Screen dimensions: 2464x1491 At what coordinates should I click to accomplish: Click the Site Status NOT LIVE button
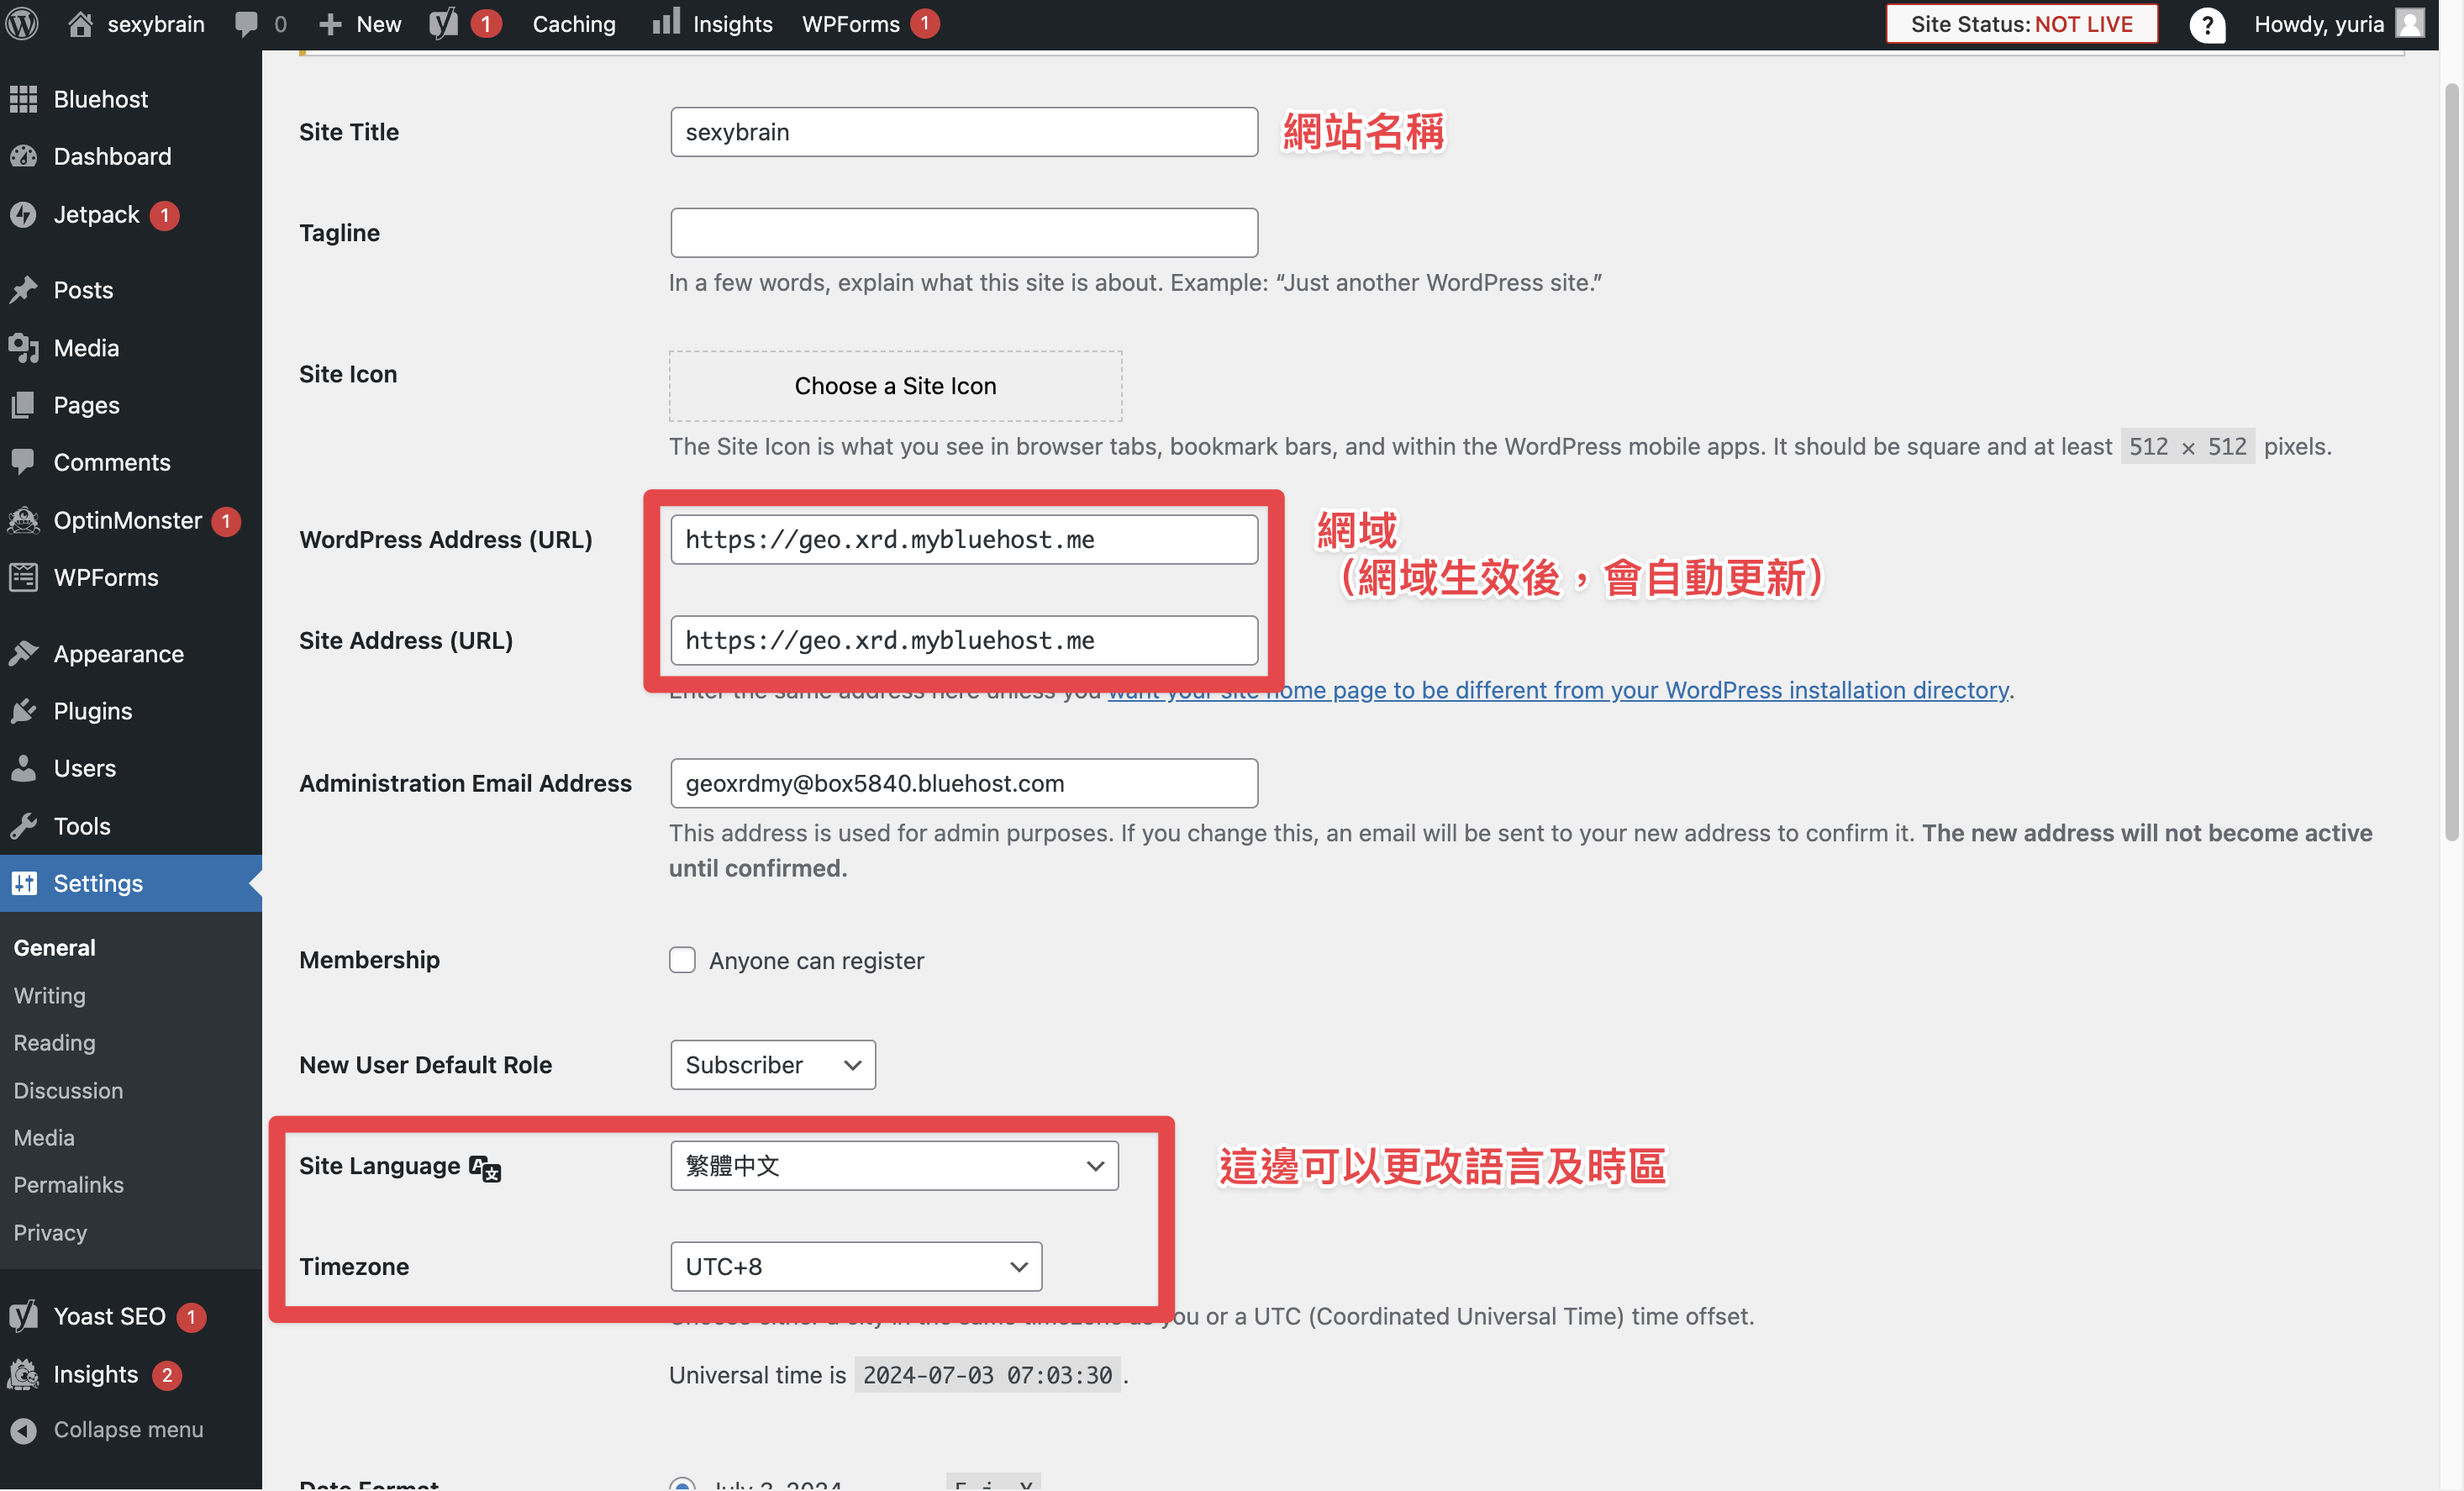pos(2021,24)
